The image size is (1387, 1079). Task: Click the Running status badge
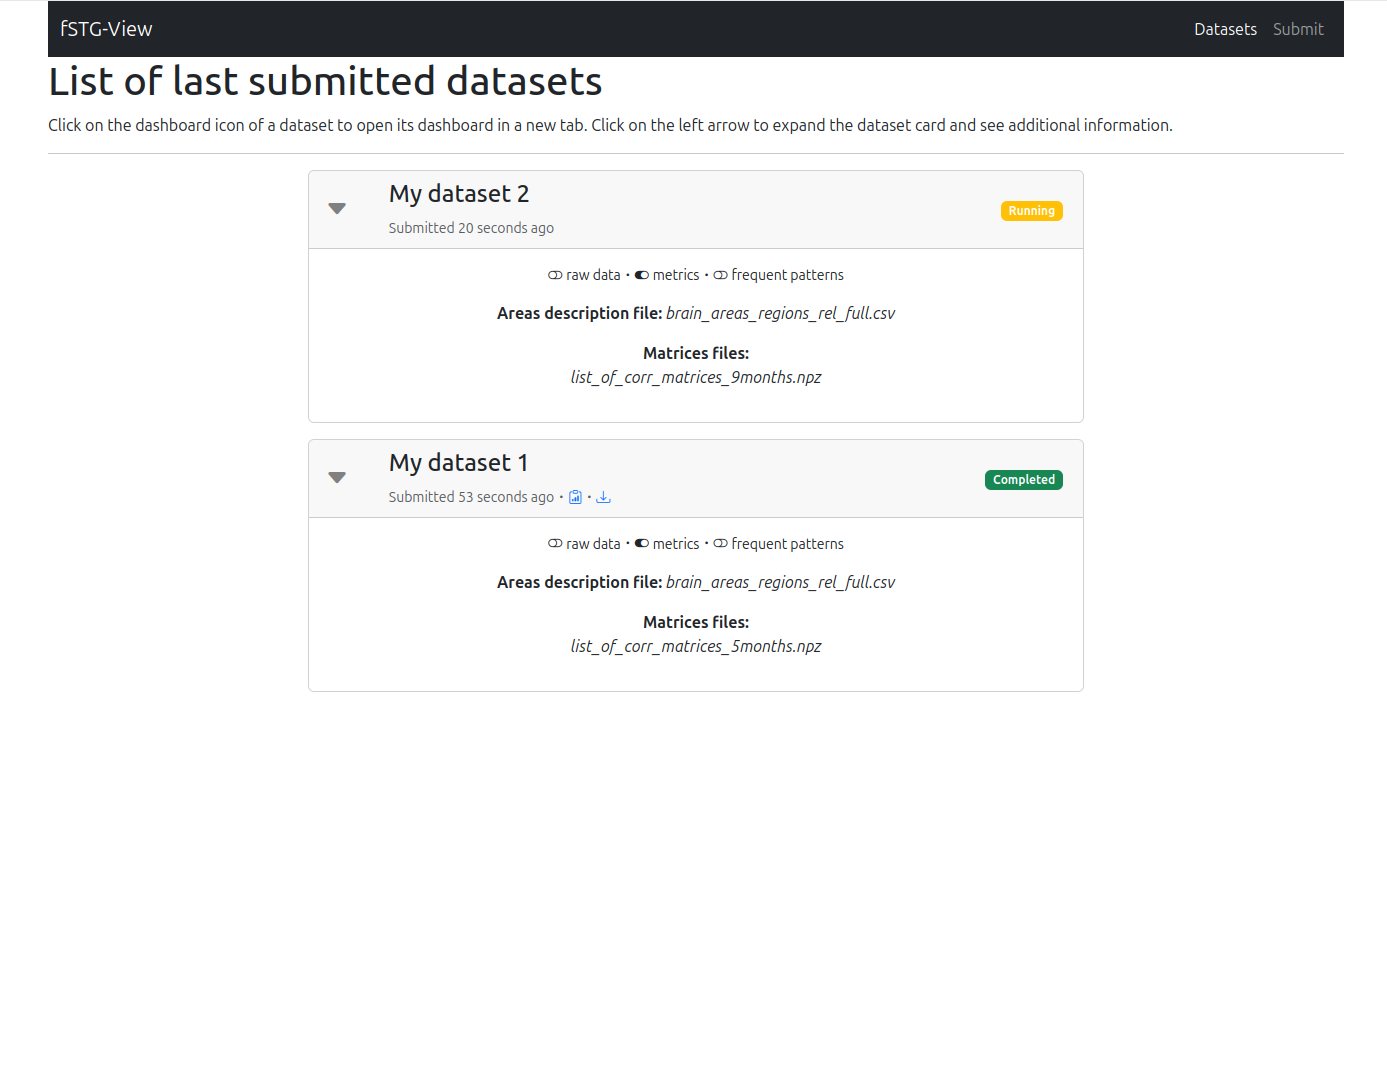tap(1032, 211)
